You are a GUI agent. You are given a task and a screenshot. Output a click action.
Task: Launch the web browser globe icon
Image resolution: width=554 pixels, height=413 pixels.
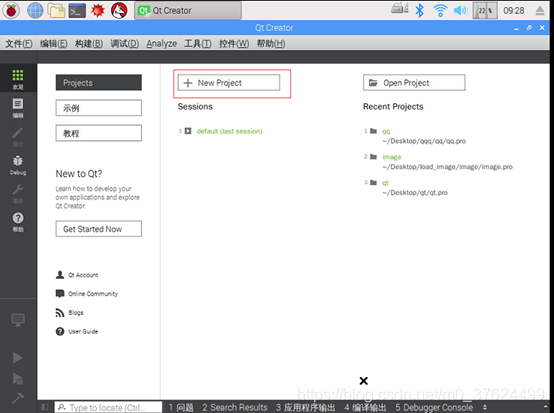(x=35, y=11)
